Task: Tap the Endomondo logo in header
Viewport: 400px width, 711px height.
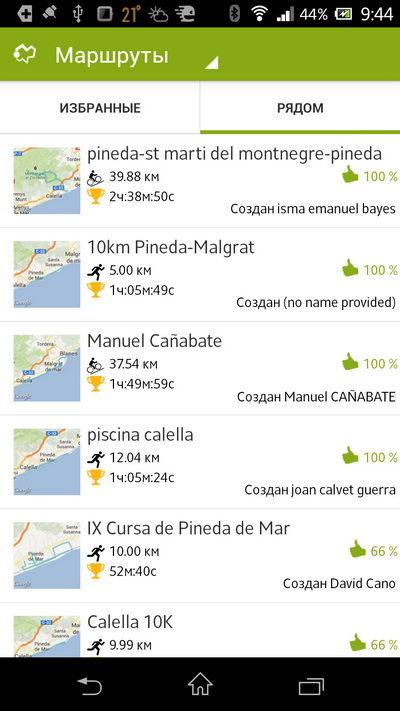Action: (24, 54)
